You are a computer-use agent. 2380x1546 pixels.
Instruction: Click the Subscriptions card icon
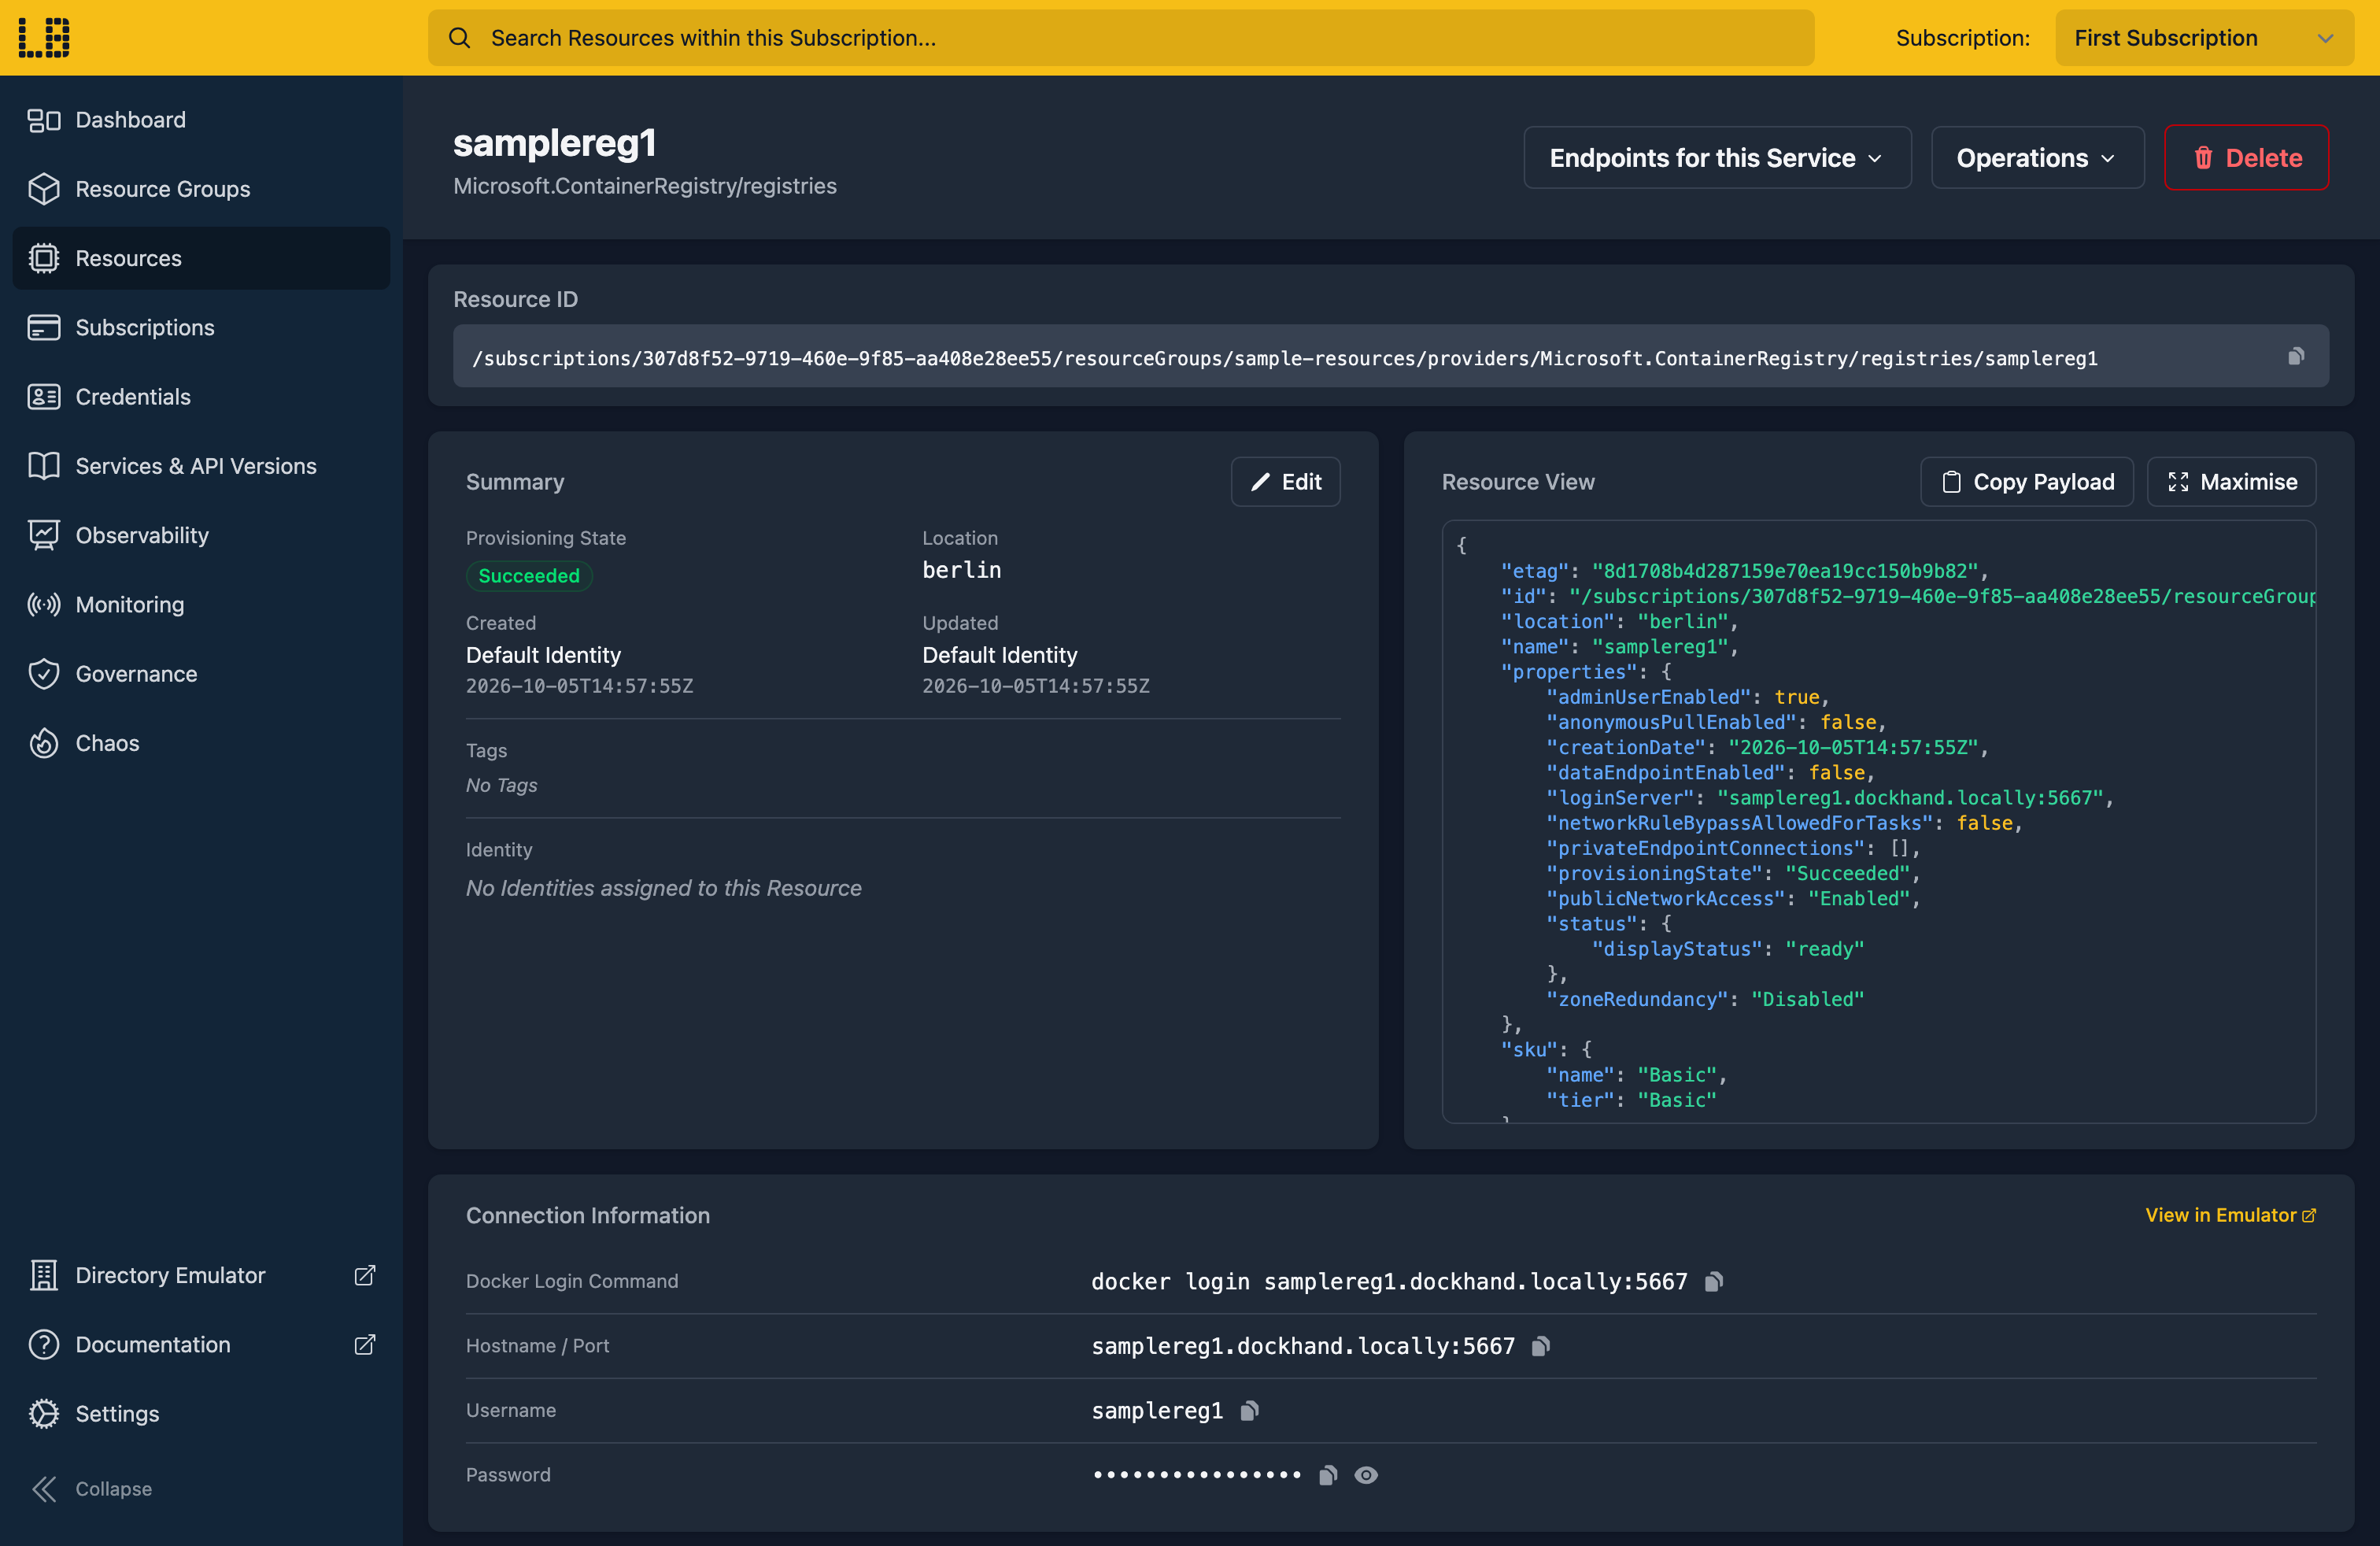pos(44,327)
